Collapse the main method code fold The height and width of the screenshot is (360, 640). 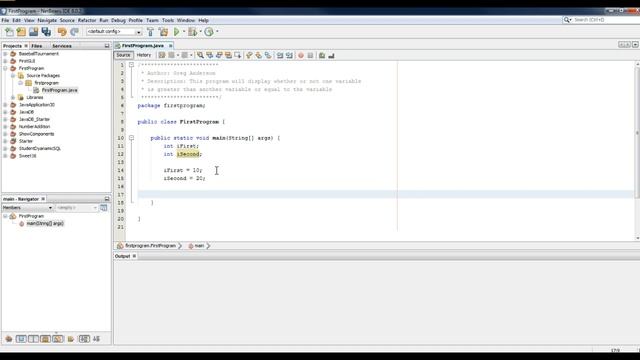(131, 138)
